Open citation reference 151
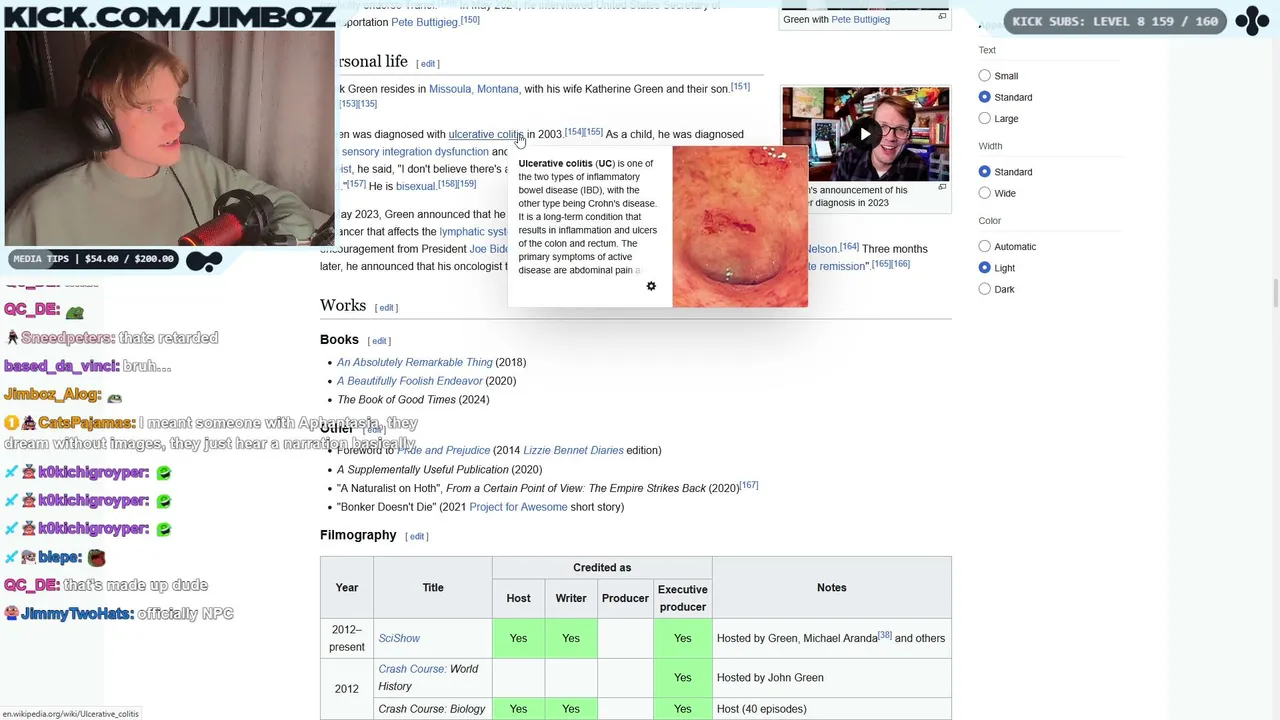Screen dimensions: 1280x720 pyautogui.click(x=740, y=87)
